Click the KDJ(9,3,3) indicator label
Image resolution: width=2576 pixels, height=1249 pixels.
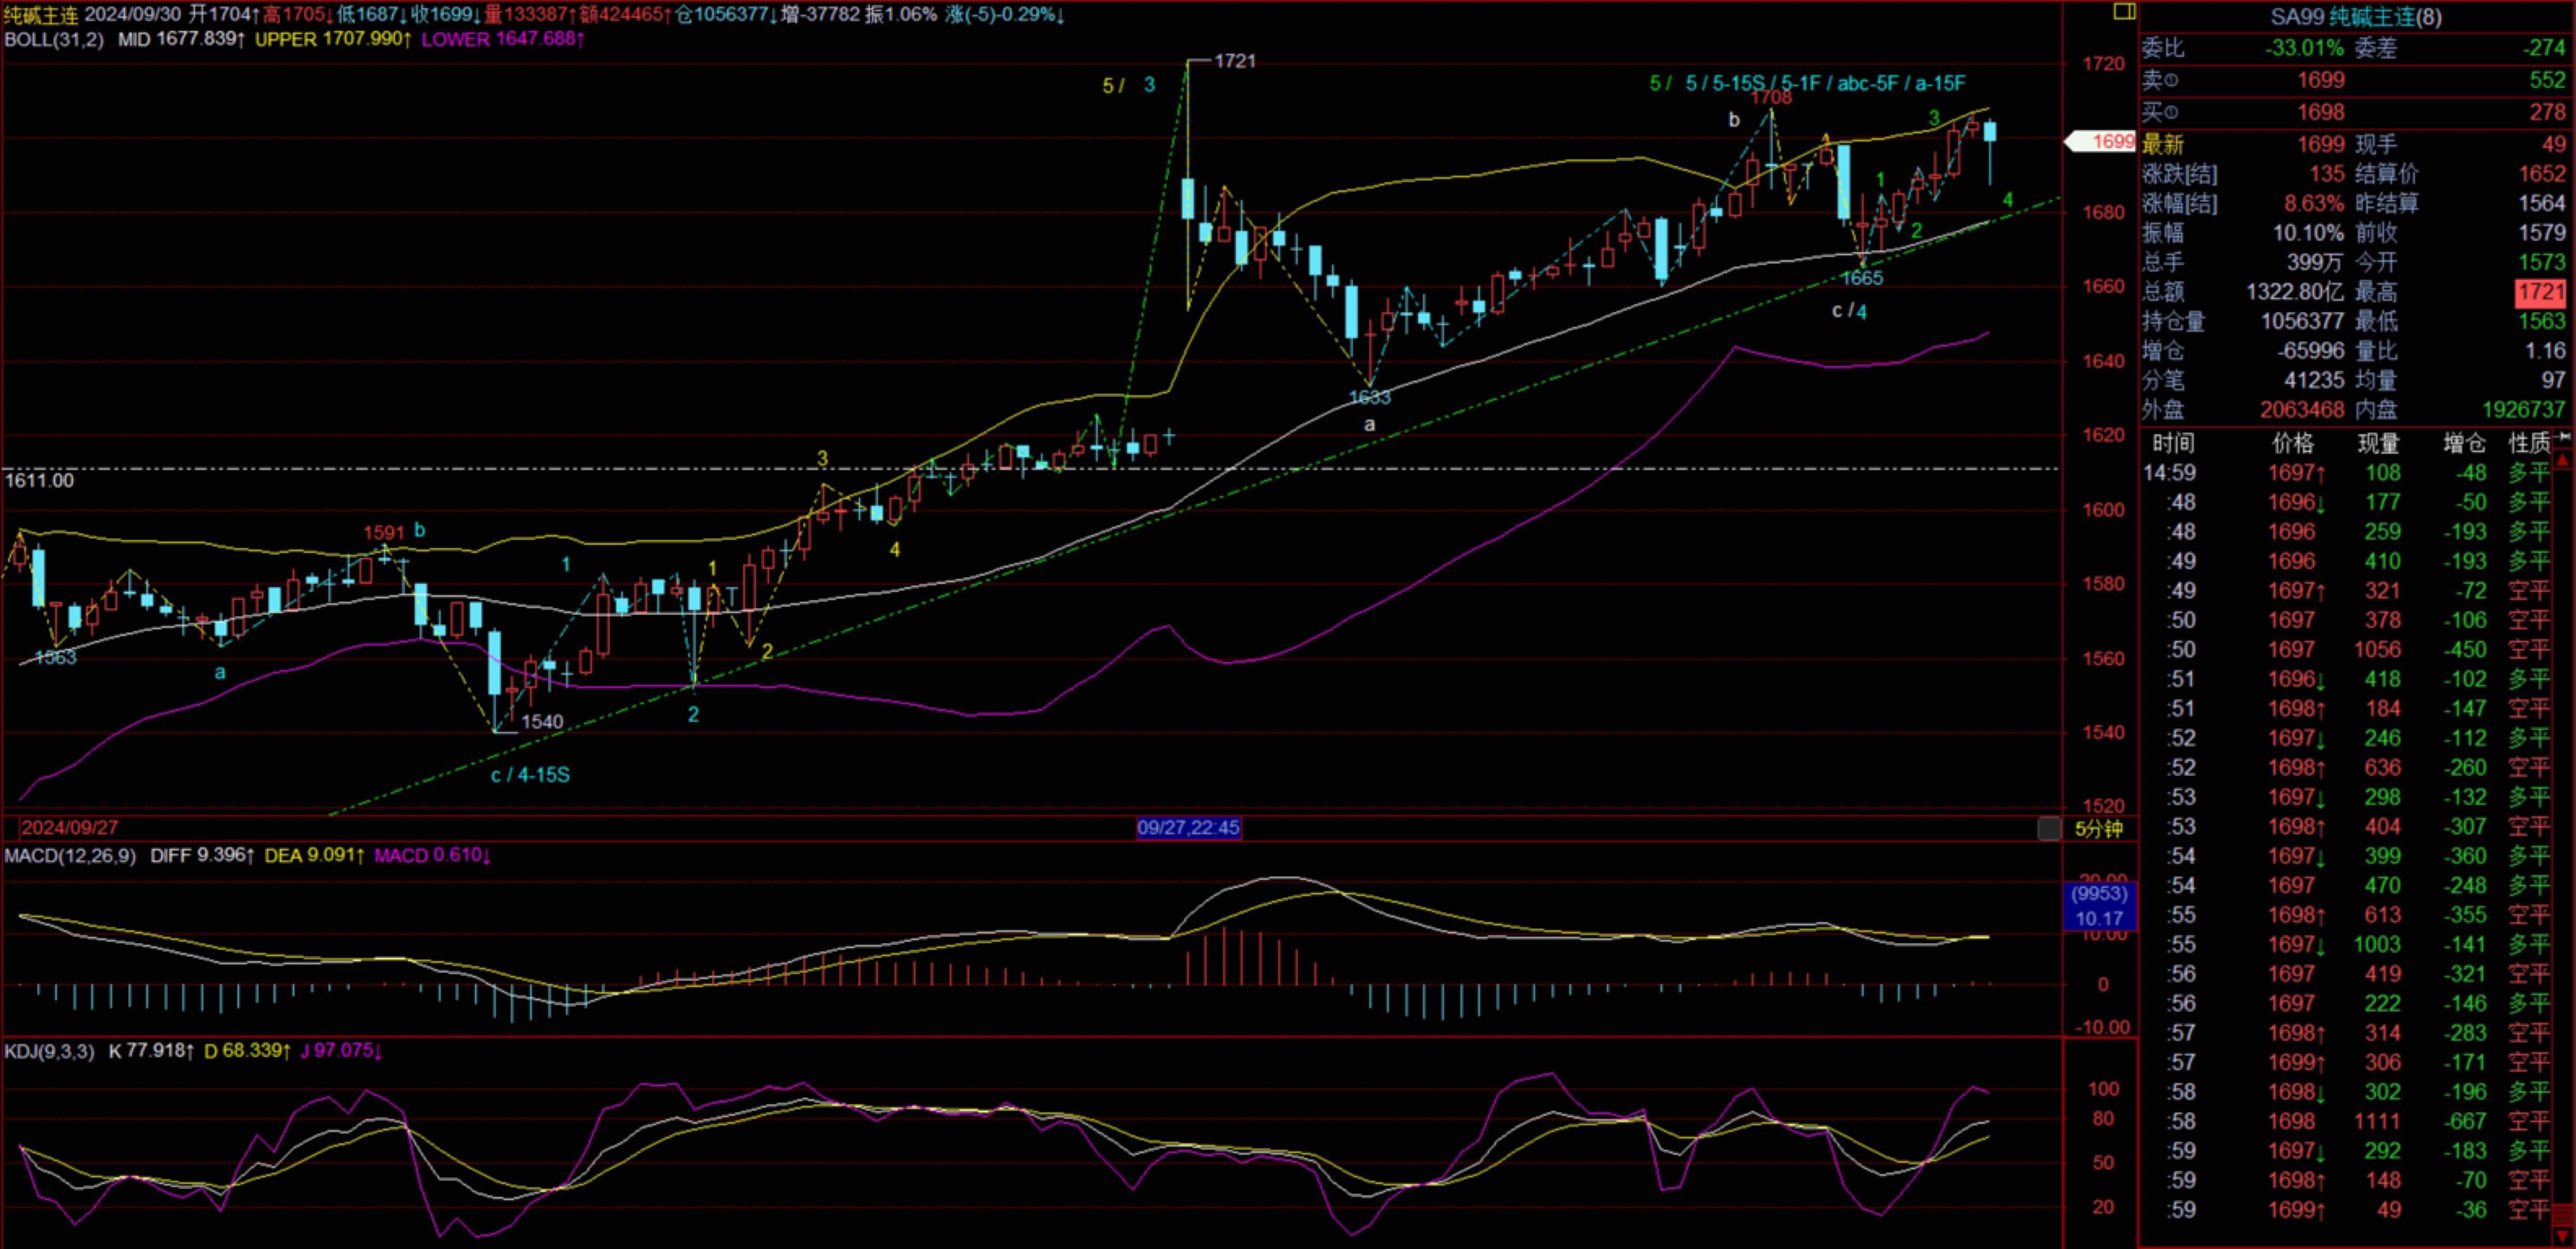50,1051
